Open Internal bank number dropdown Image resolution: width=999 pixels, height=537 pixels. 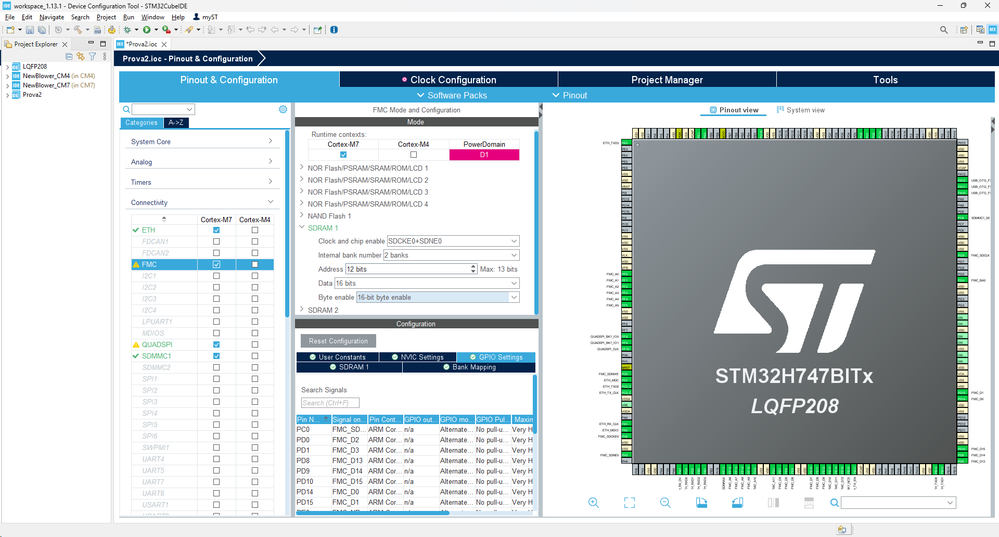[x=451, y=255]
